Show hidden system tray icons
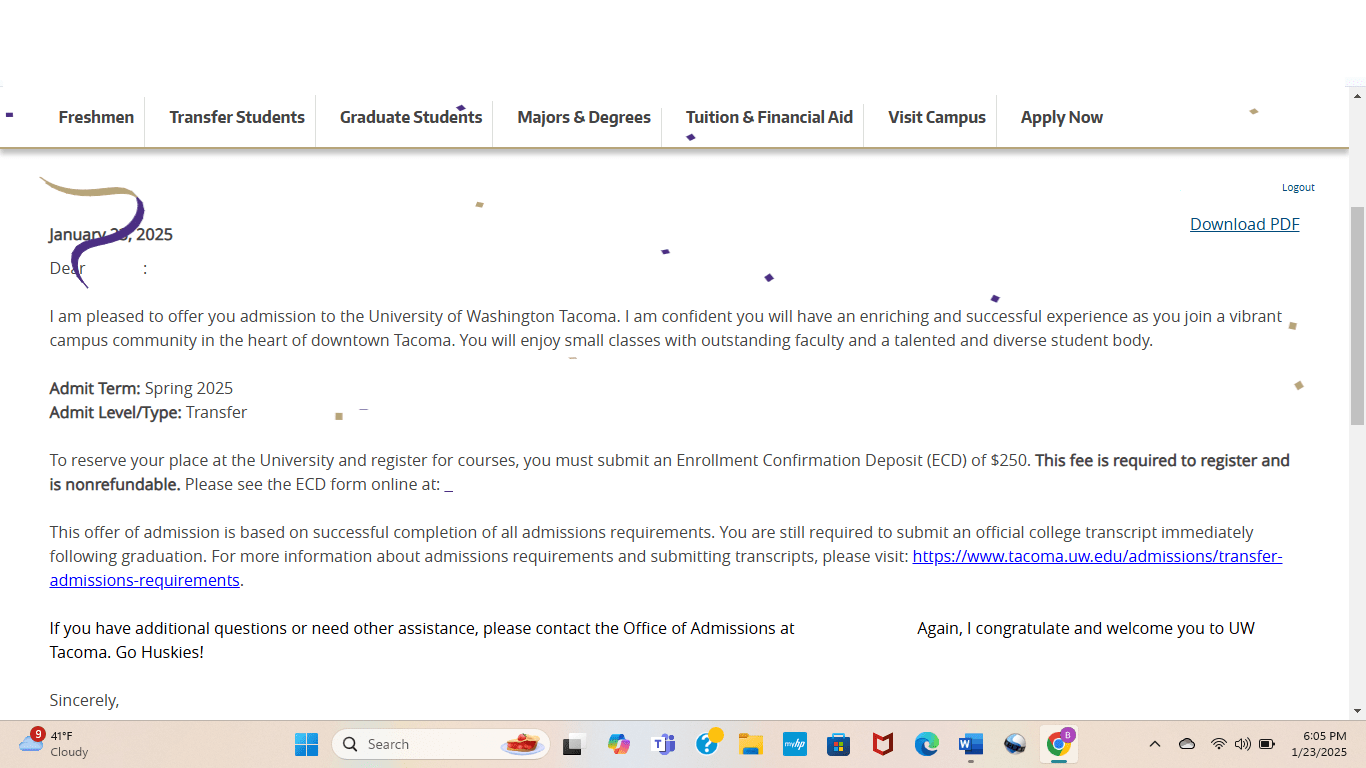 click(1154, 744)
